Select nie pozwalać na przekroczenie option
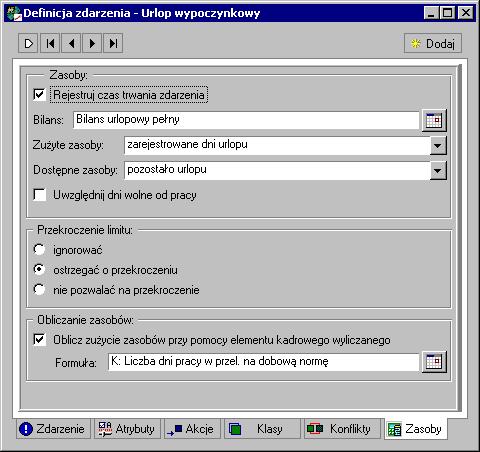 (39, 289)
